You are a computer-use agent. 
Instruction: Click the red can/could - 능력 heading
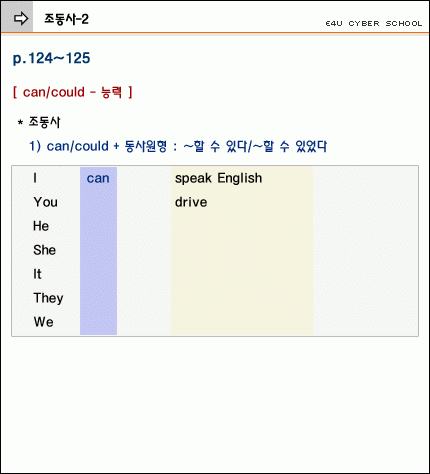tap(73, 92)
